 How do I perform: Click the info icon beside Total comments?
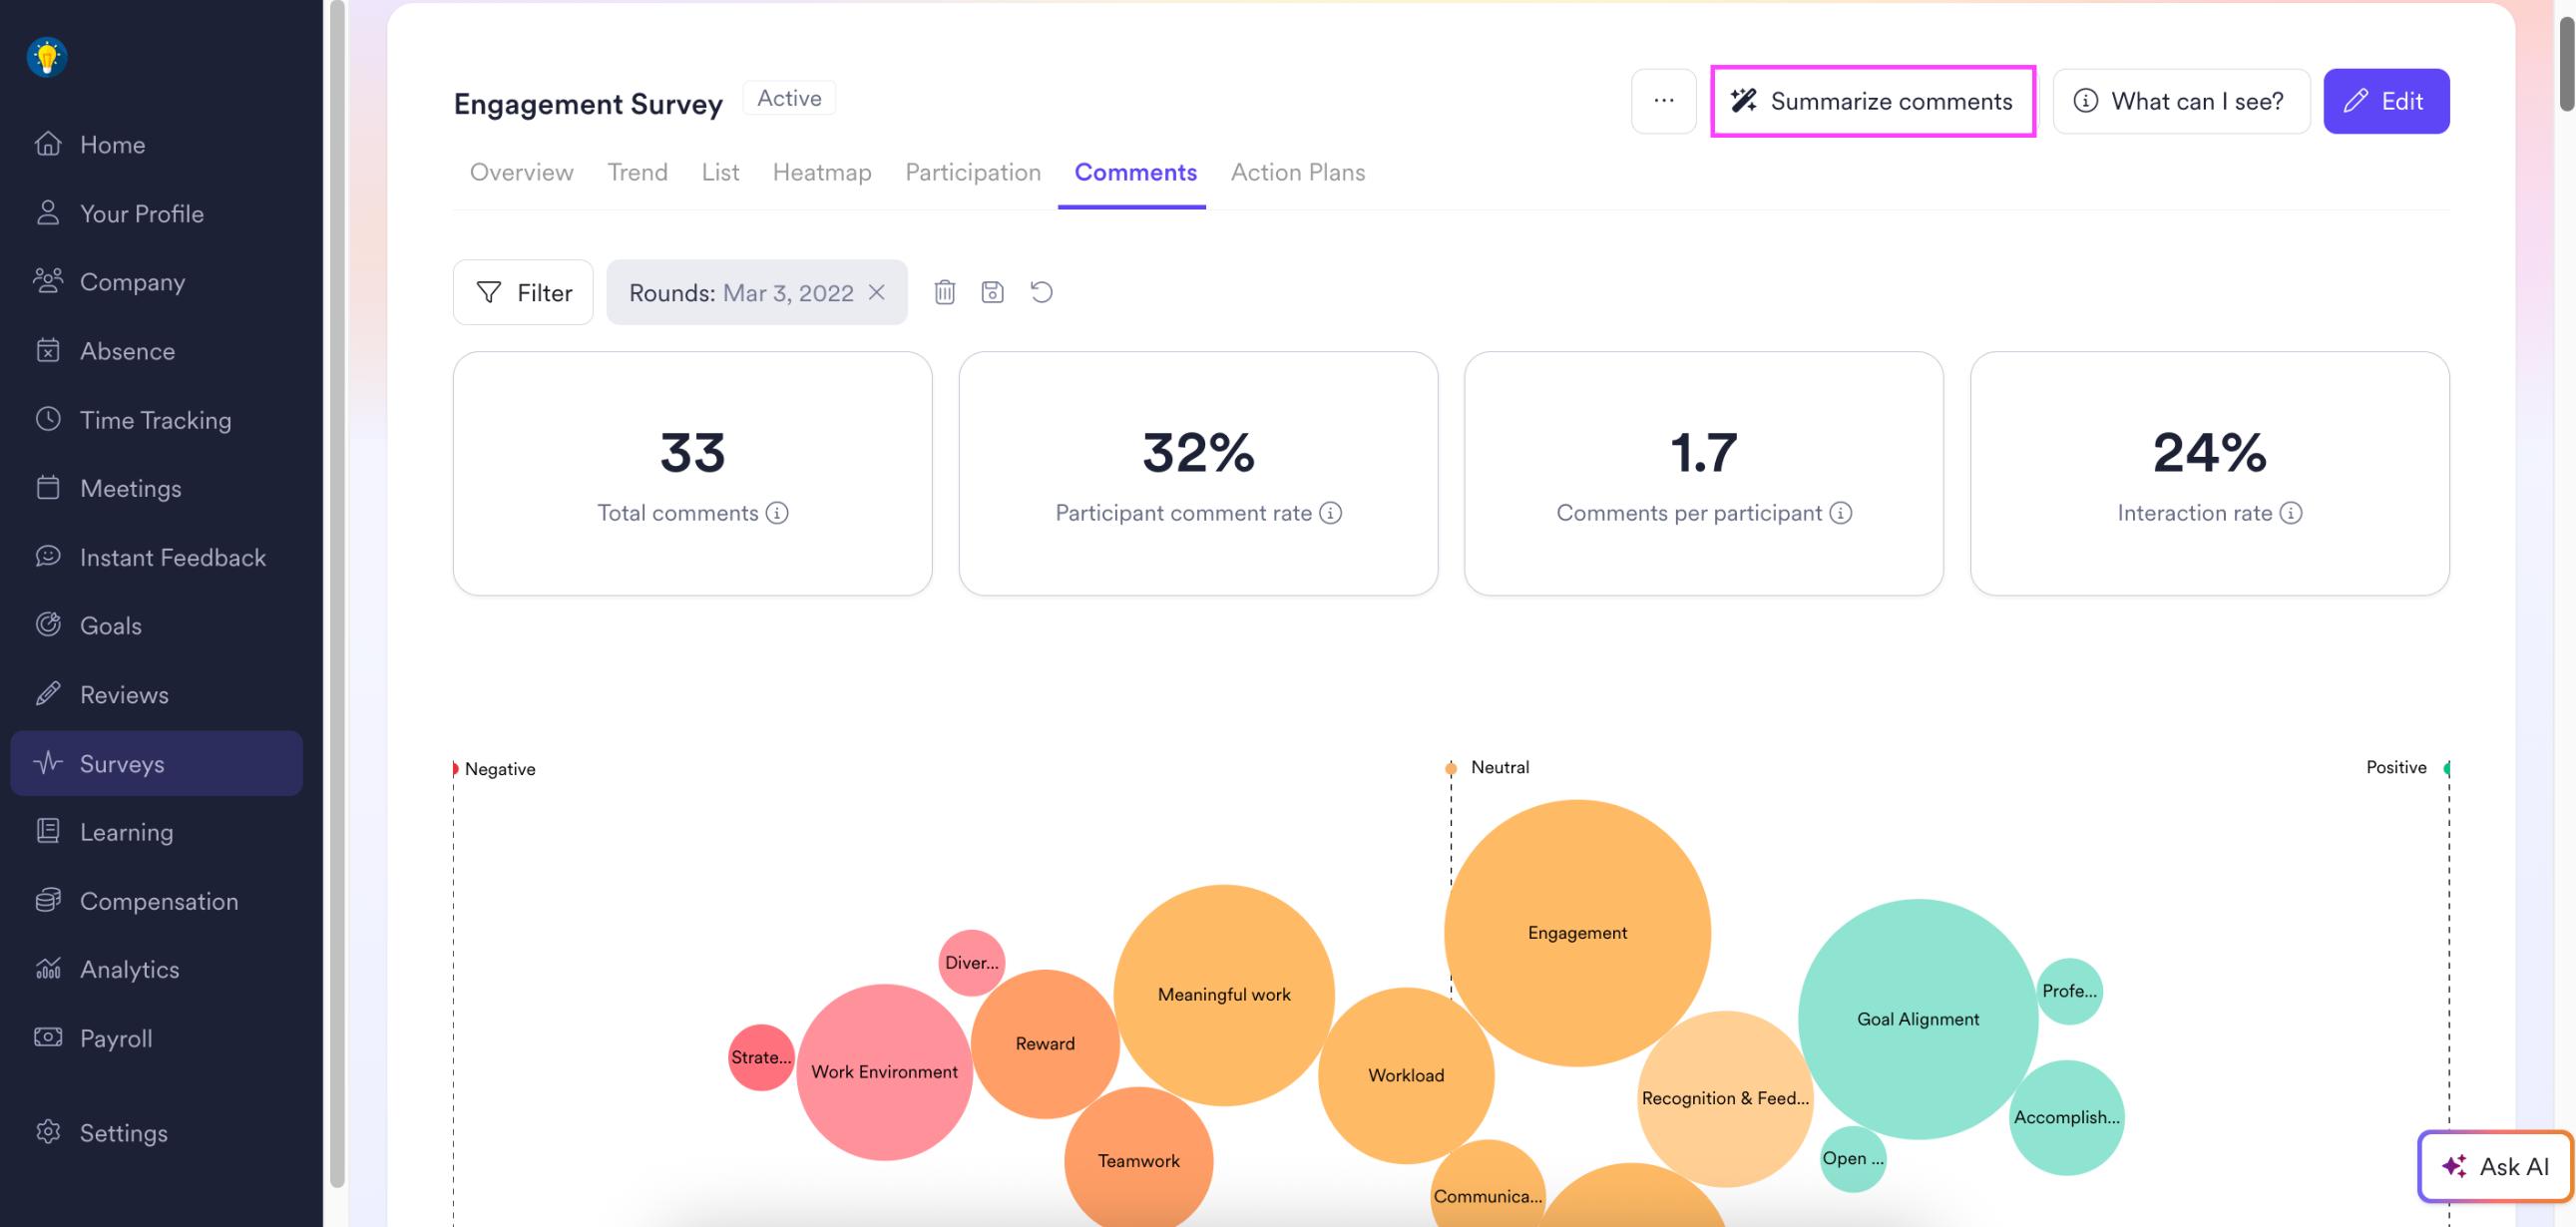[x=777, y=513]
